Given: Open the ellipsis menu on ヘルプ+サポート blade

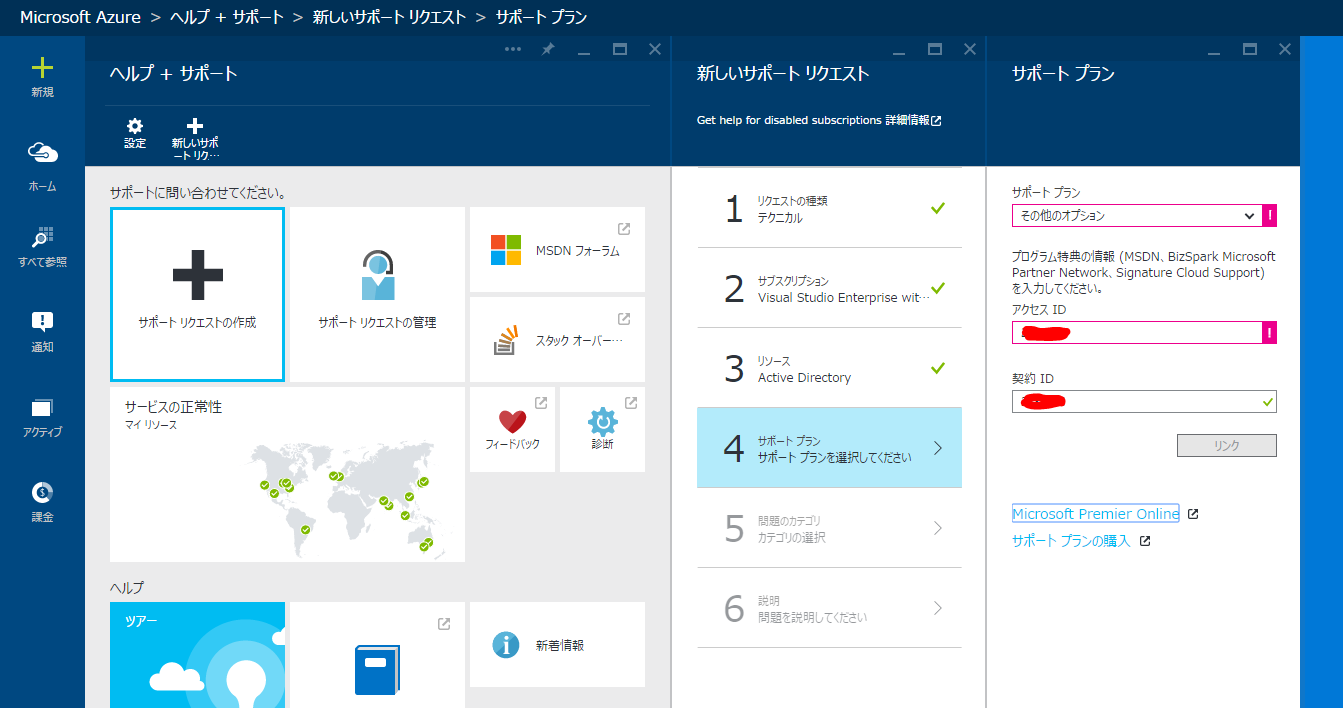Looking at the screenshot, I should point(513,49).
